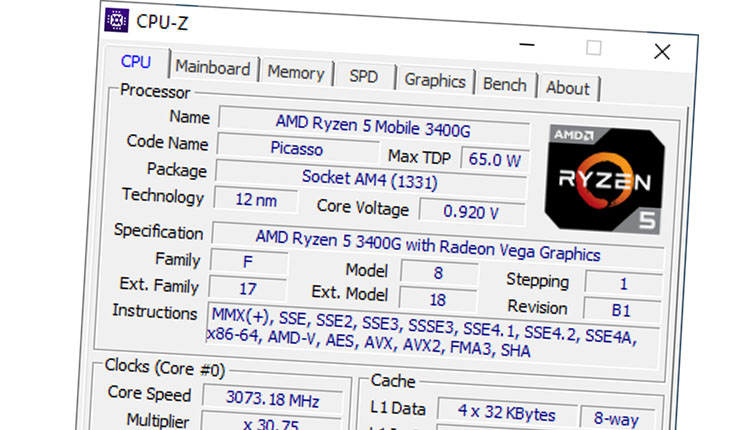Open the About tab

point(568,88)
